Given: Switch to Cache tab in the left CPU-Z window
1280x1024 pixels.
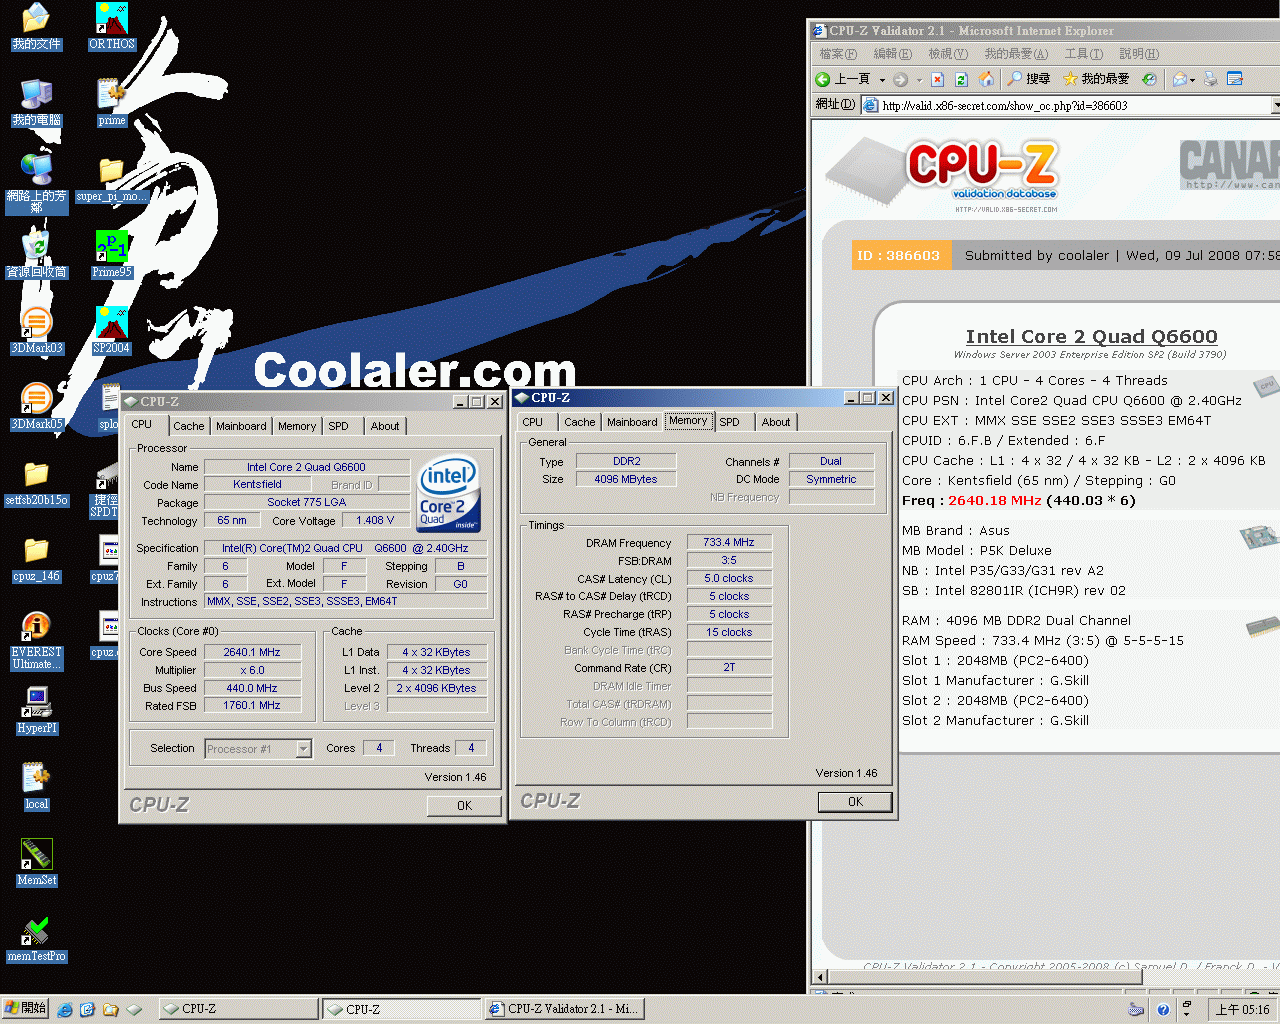Looking at the screenshot, I should click(188, 426).
